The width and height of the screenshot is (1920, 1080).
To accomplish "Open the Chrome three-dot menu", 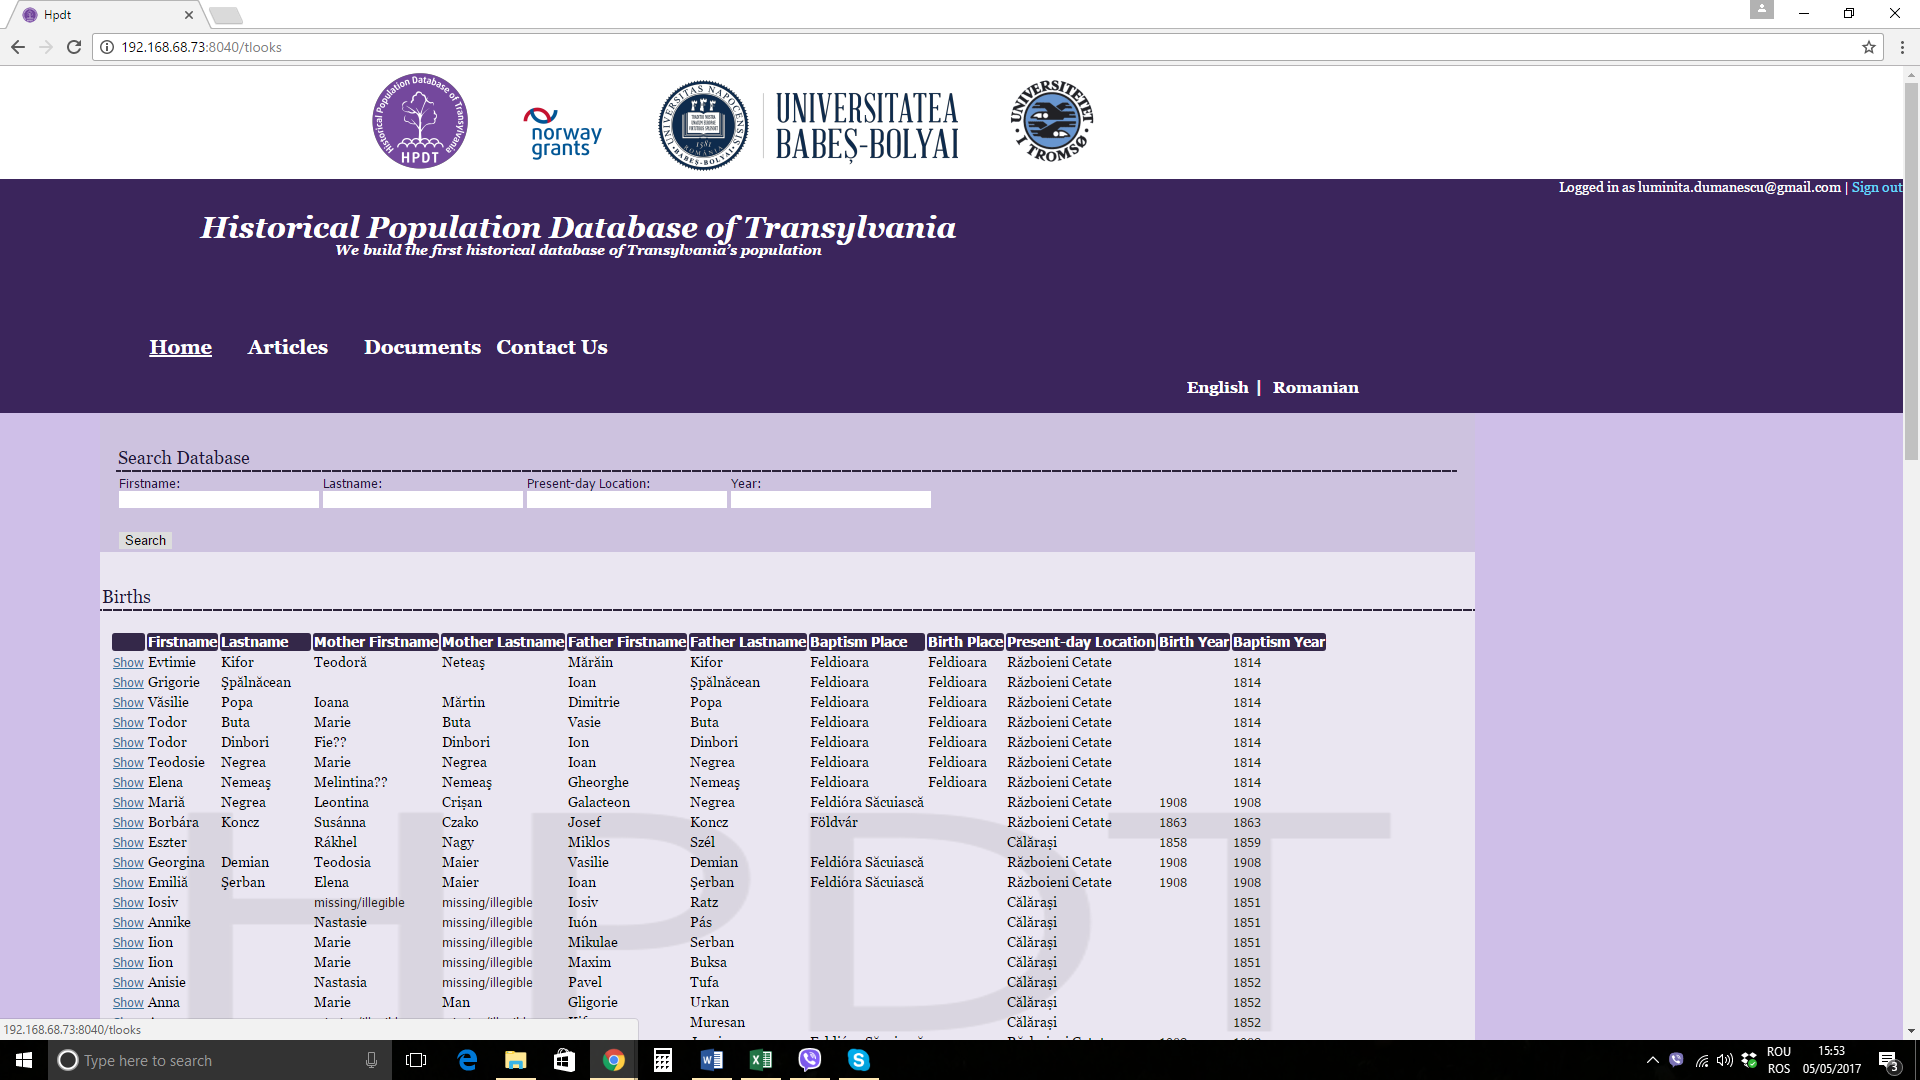I will [1902, 47].
